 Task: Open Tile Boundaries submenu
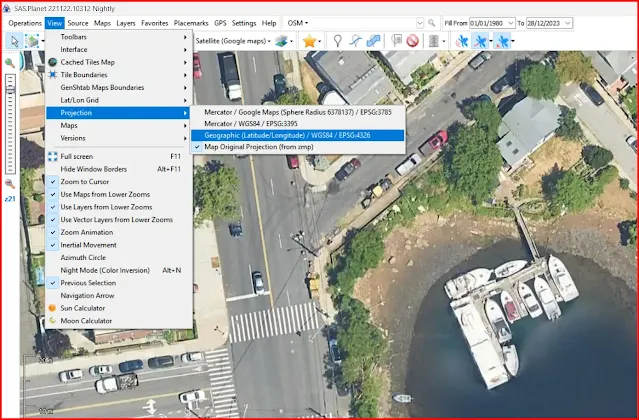click(x=118, y=75)
